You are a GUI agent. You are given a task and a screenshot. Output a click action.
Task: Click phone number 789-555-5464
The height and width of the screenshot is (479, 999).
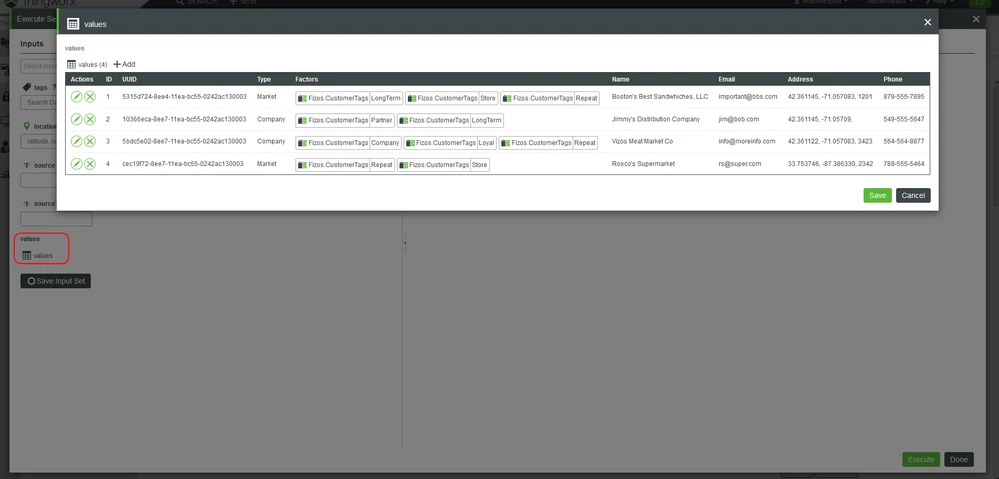tap(903, 164)
